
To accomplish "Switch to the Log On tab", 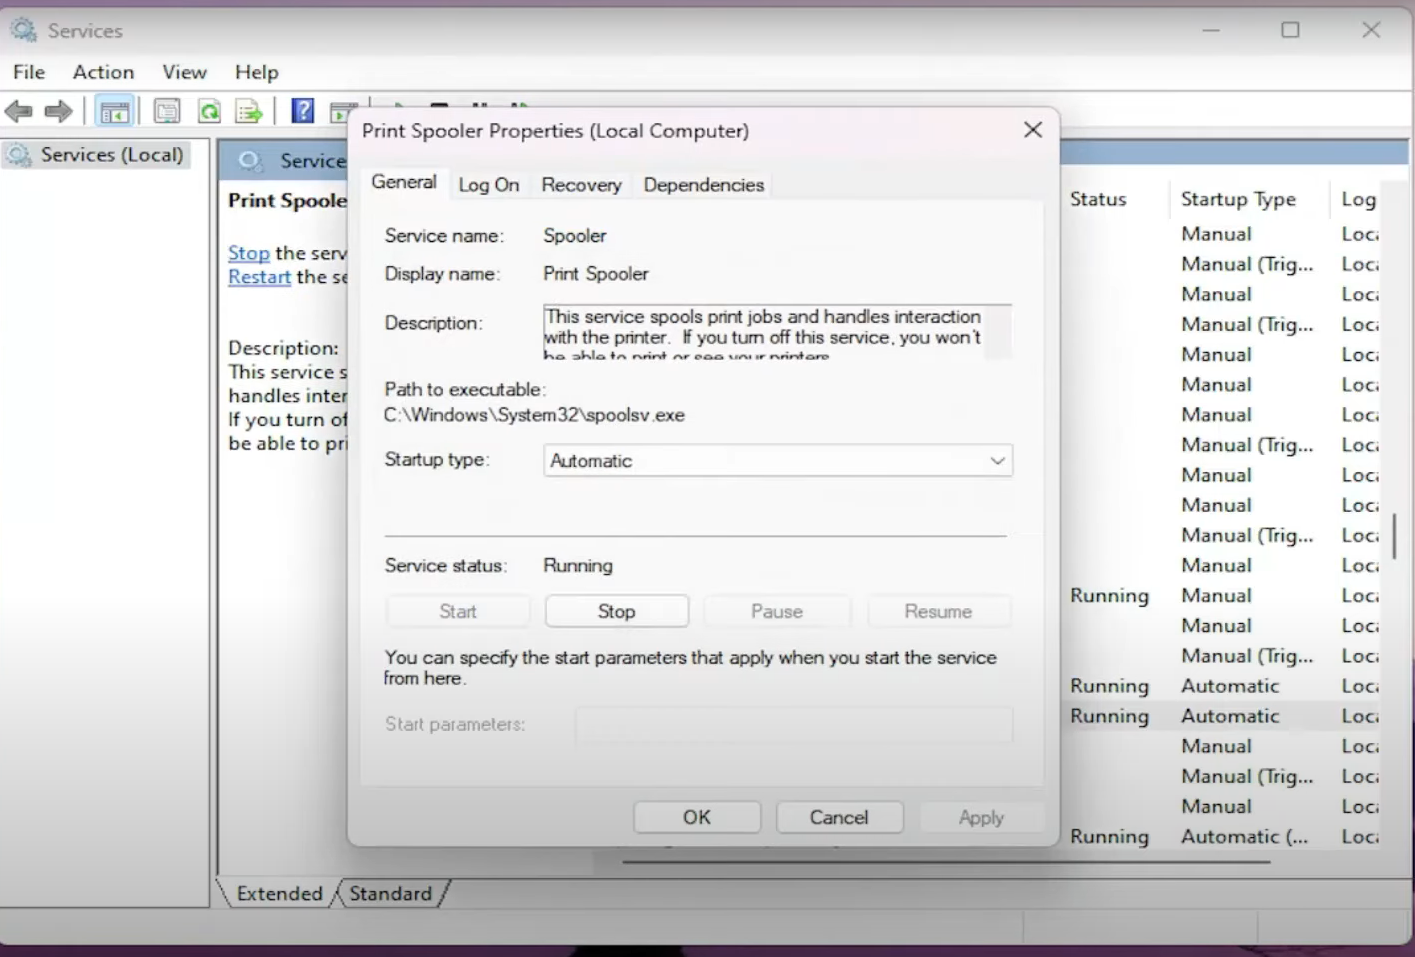I will click(489, 184).
